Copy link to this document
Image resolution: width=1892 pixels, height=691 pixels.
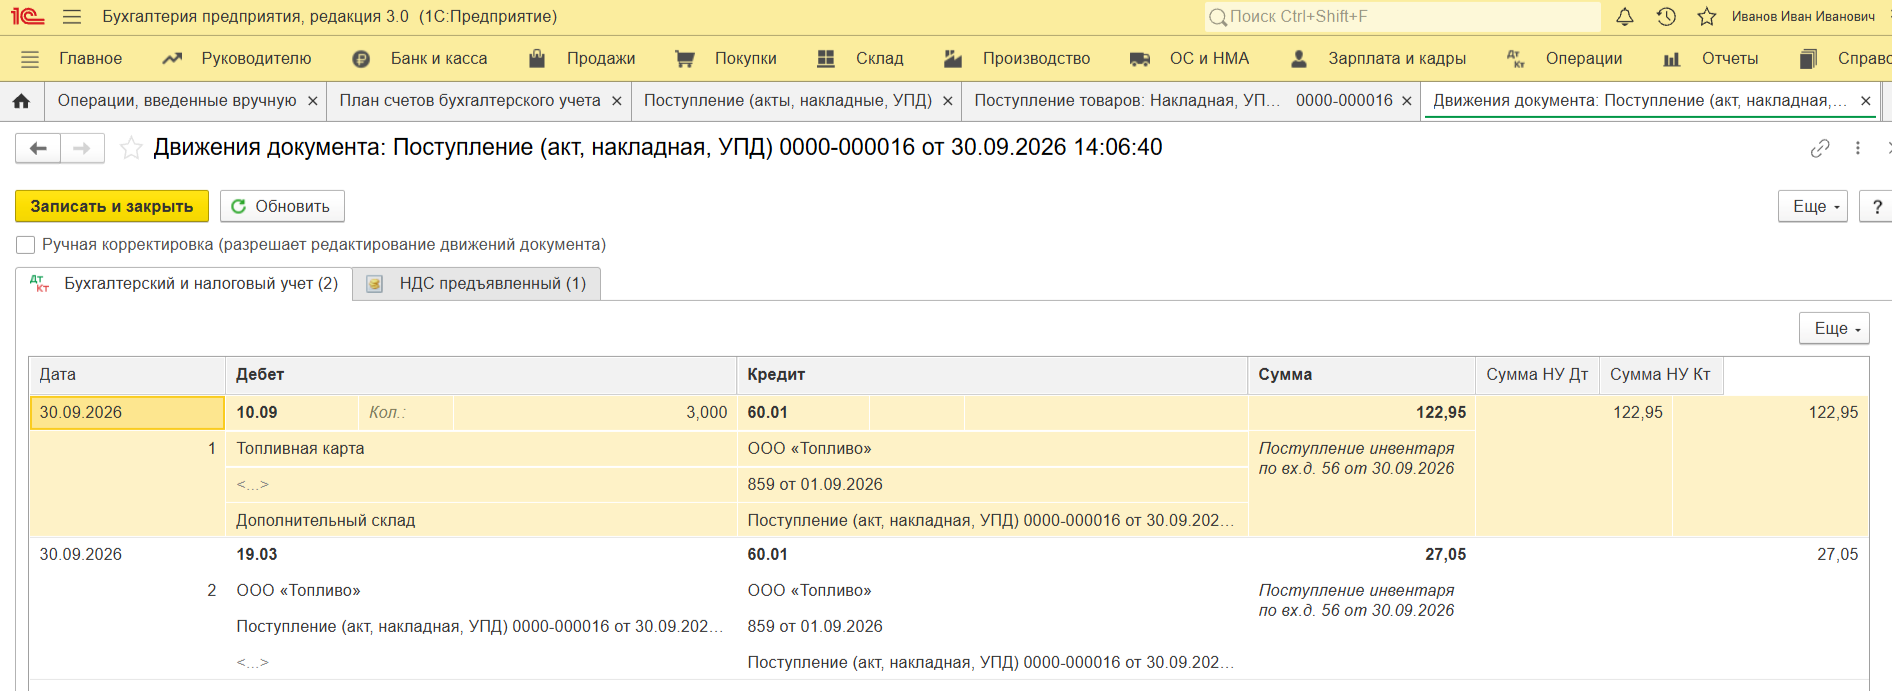click(x=1820, y=148)
